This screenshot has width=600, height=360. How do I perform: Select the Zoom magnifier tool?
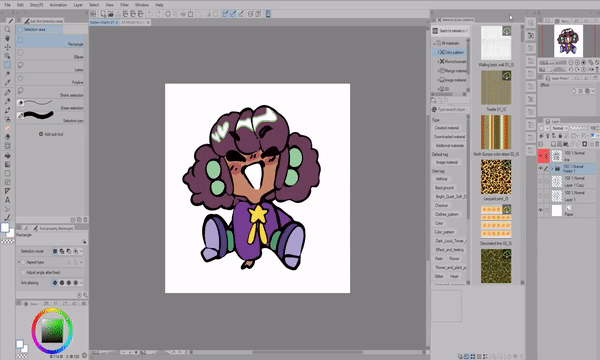[x=7, y=29]
